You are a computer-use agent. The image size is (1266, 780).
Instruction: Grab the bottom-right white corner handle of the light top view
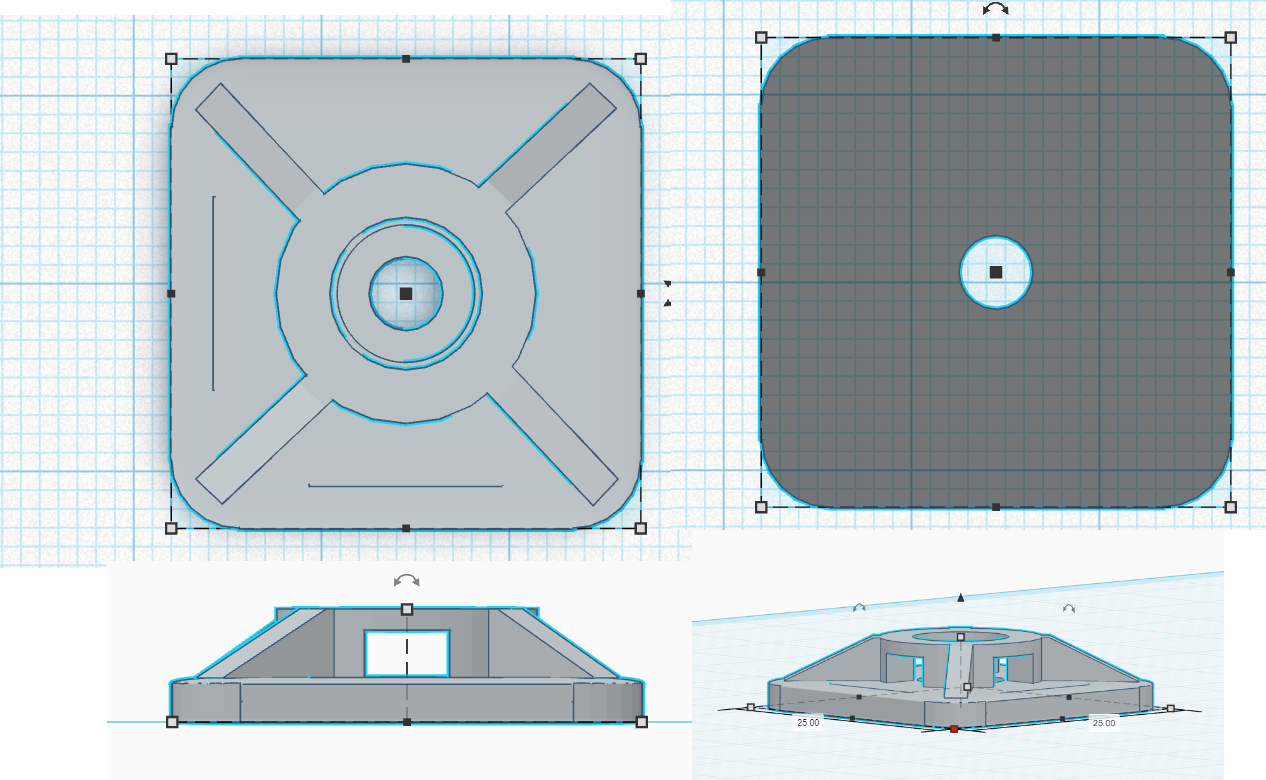[x=641, y=528]
